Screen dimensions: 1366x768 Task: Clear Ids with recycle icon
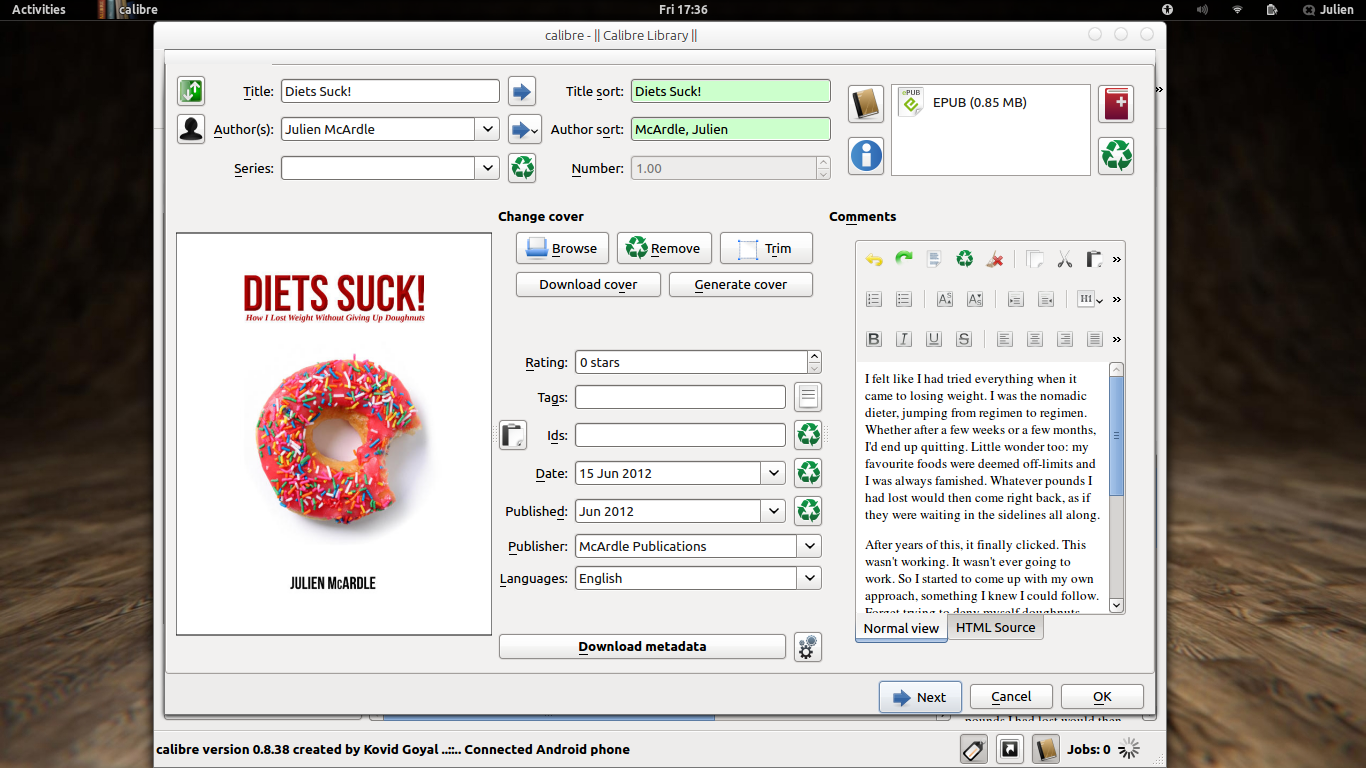(x=808, y=435)
